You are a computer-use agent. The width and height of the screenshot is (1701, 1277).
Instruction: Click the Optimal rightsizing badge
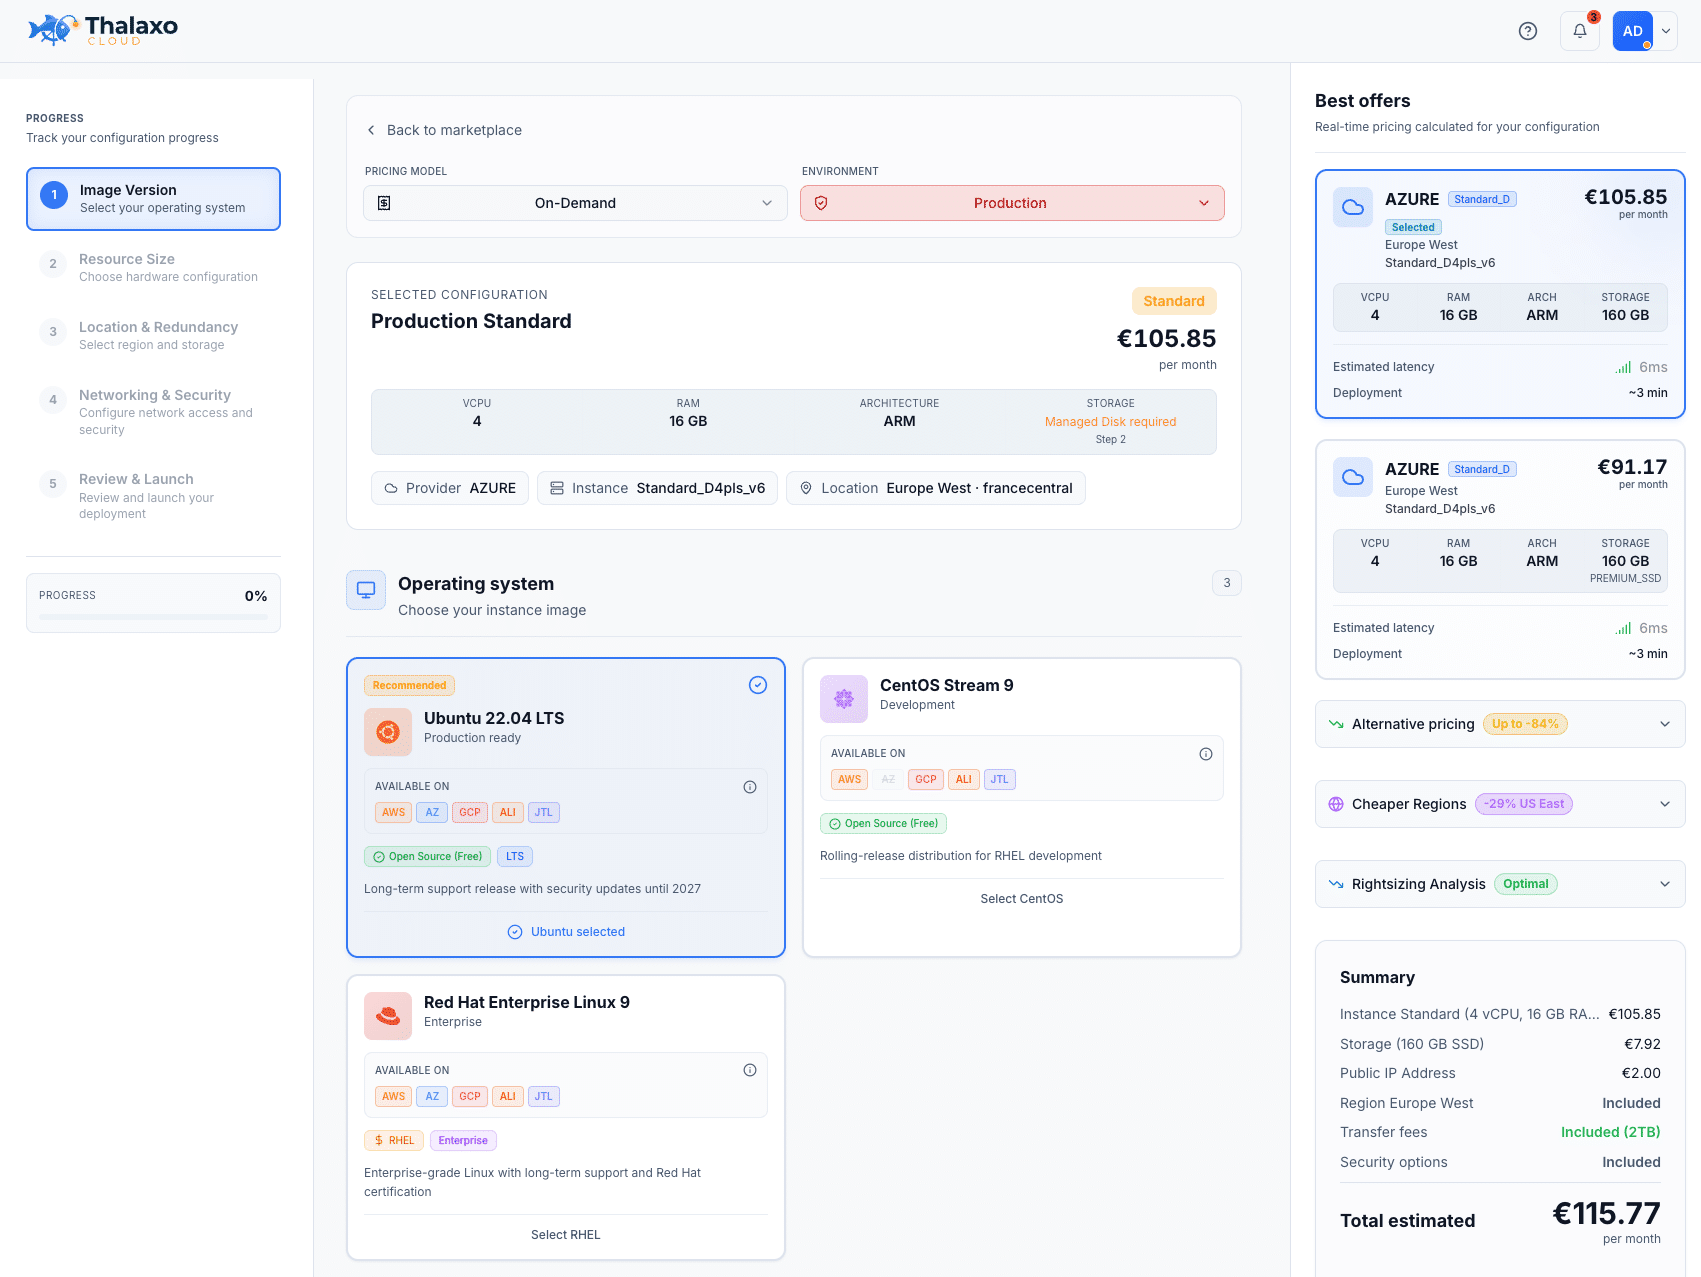click(x=1526, y=884)
